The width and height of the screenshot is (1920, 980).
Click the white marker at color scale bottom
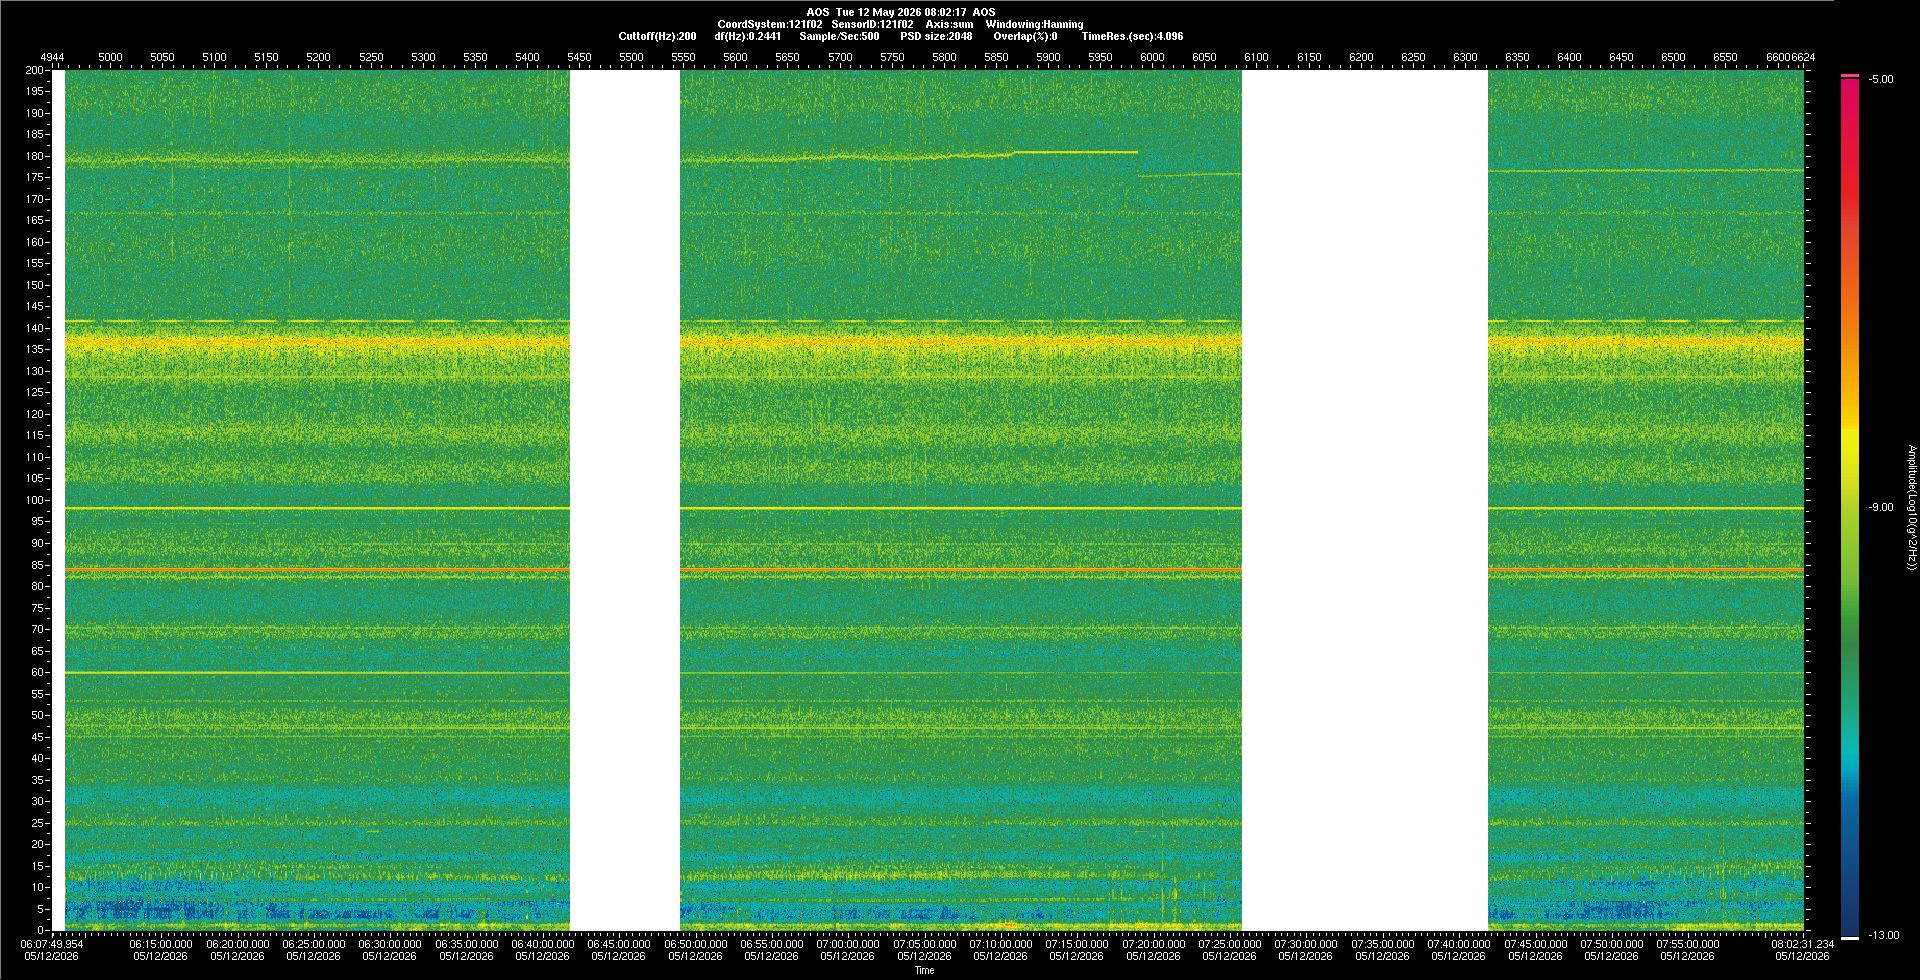tap(1850, 938)
